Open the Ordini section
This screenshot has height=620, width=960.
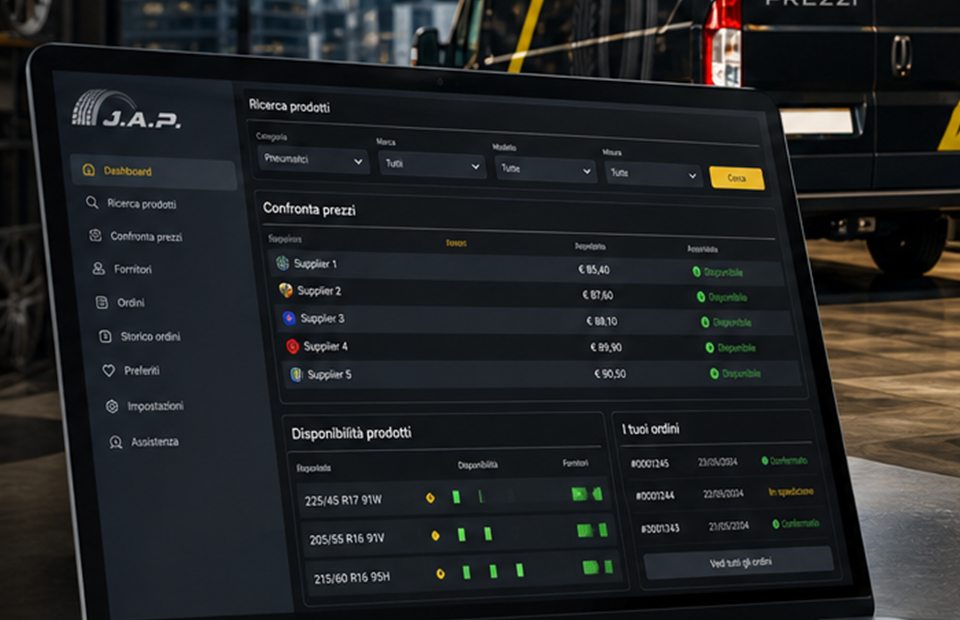(131, 302)
